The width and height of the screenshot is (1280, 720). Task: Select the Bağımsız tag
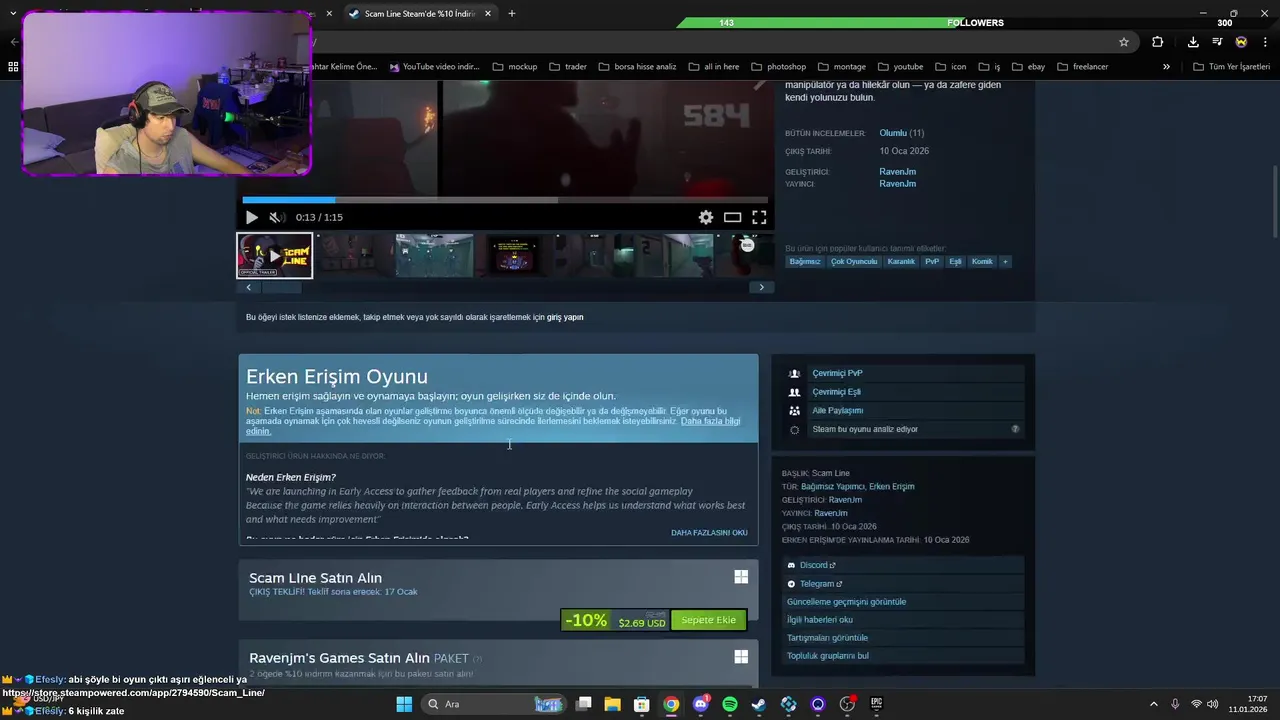[804, 262]
